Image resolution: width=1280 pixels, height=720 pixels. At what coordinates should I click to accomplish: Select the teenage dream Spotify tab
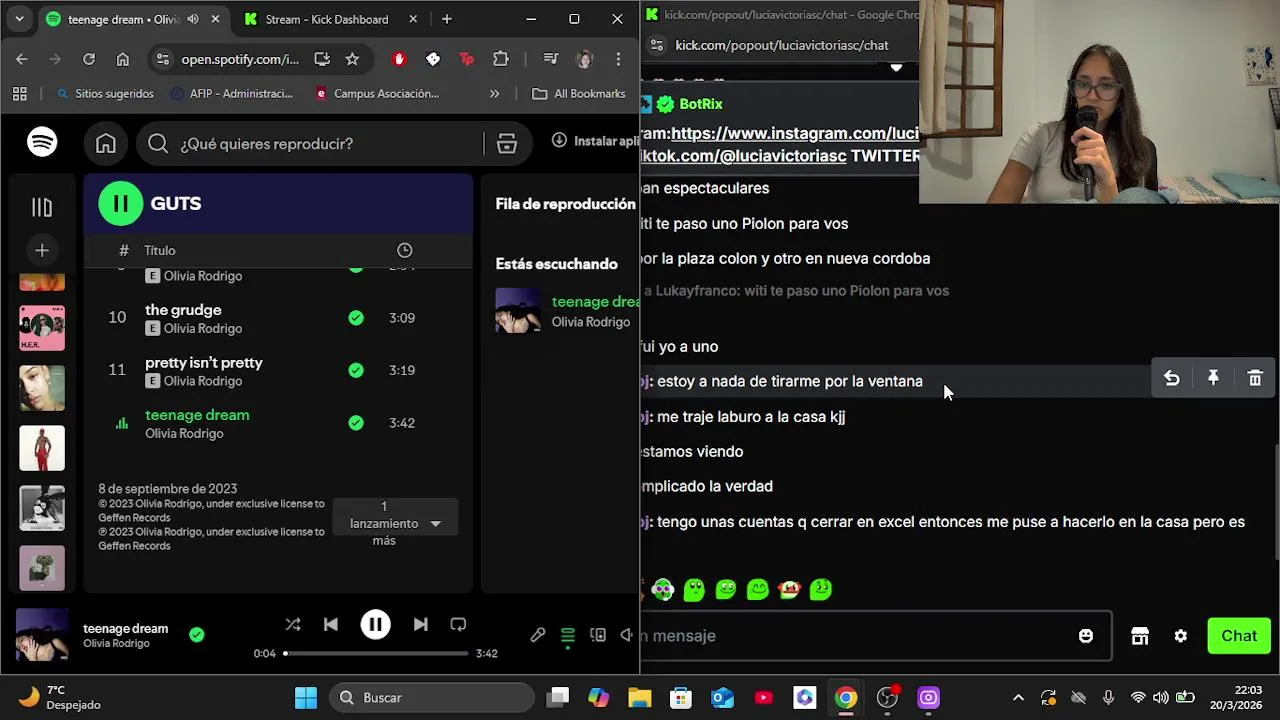coord(125,19)
